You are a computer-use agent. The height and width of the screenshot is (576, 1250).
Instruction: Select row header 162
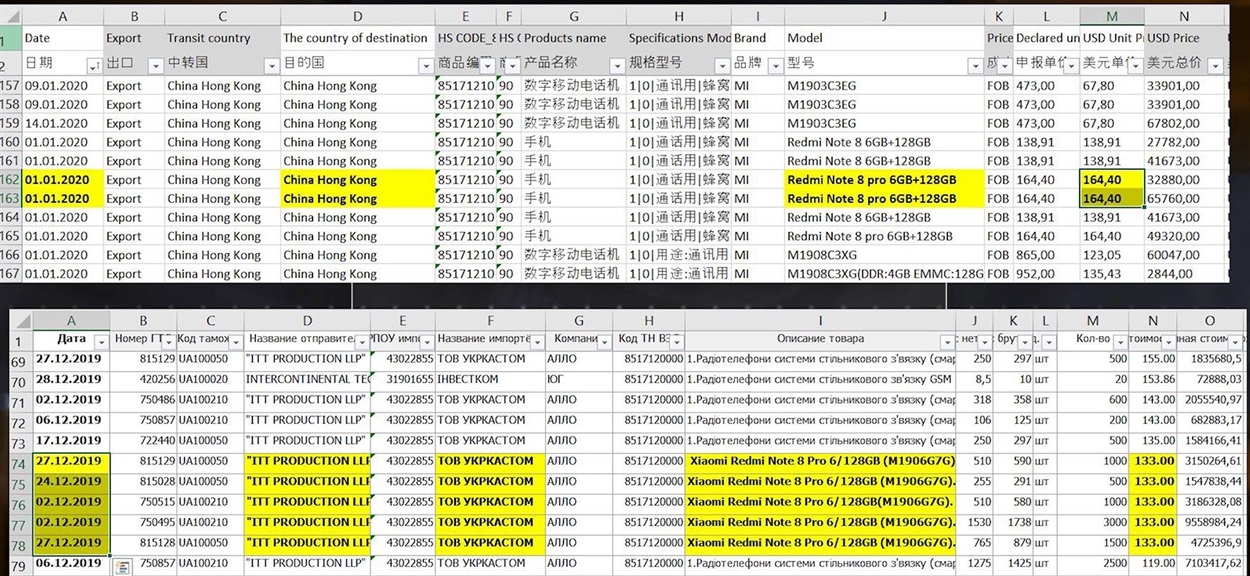pos(10,180)
